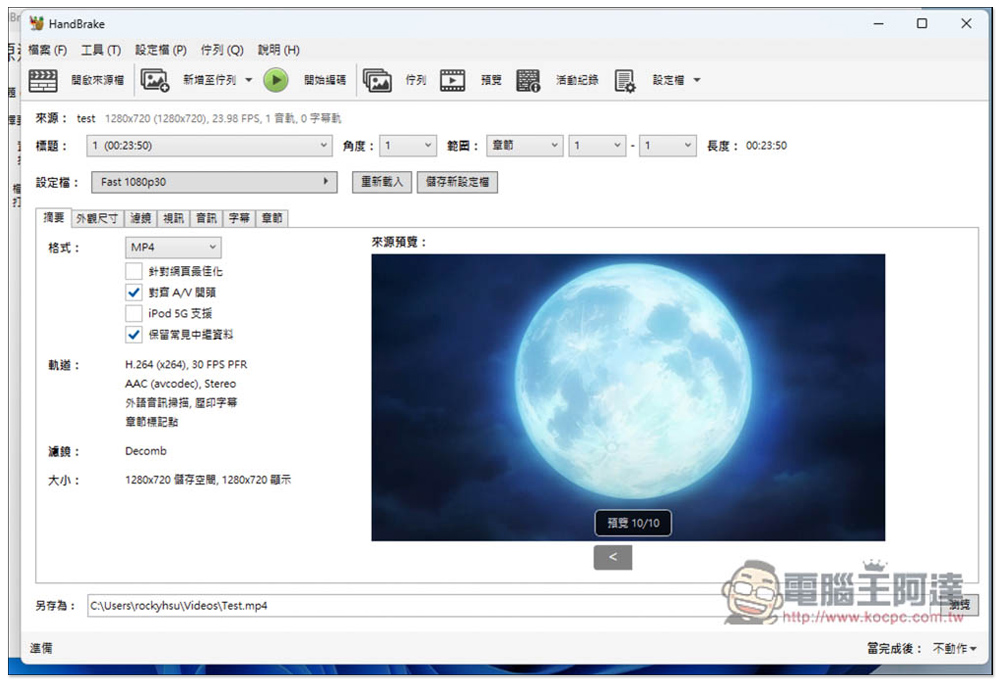Open the end chapter dropdown
1000x683 pixels.
[x=668, y=145]
